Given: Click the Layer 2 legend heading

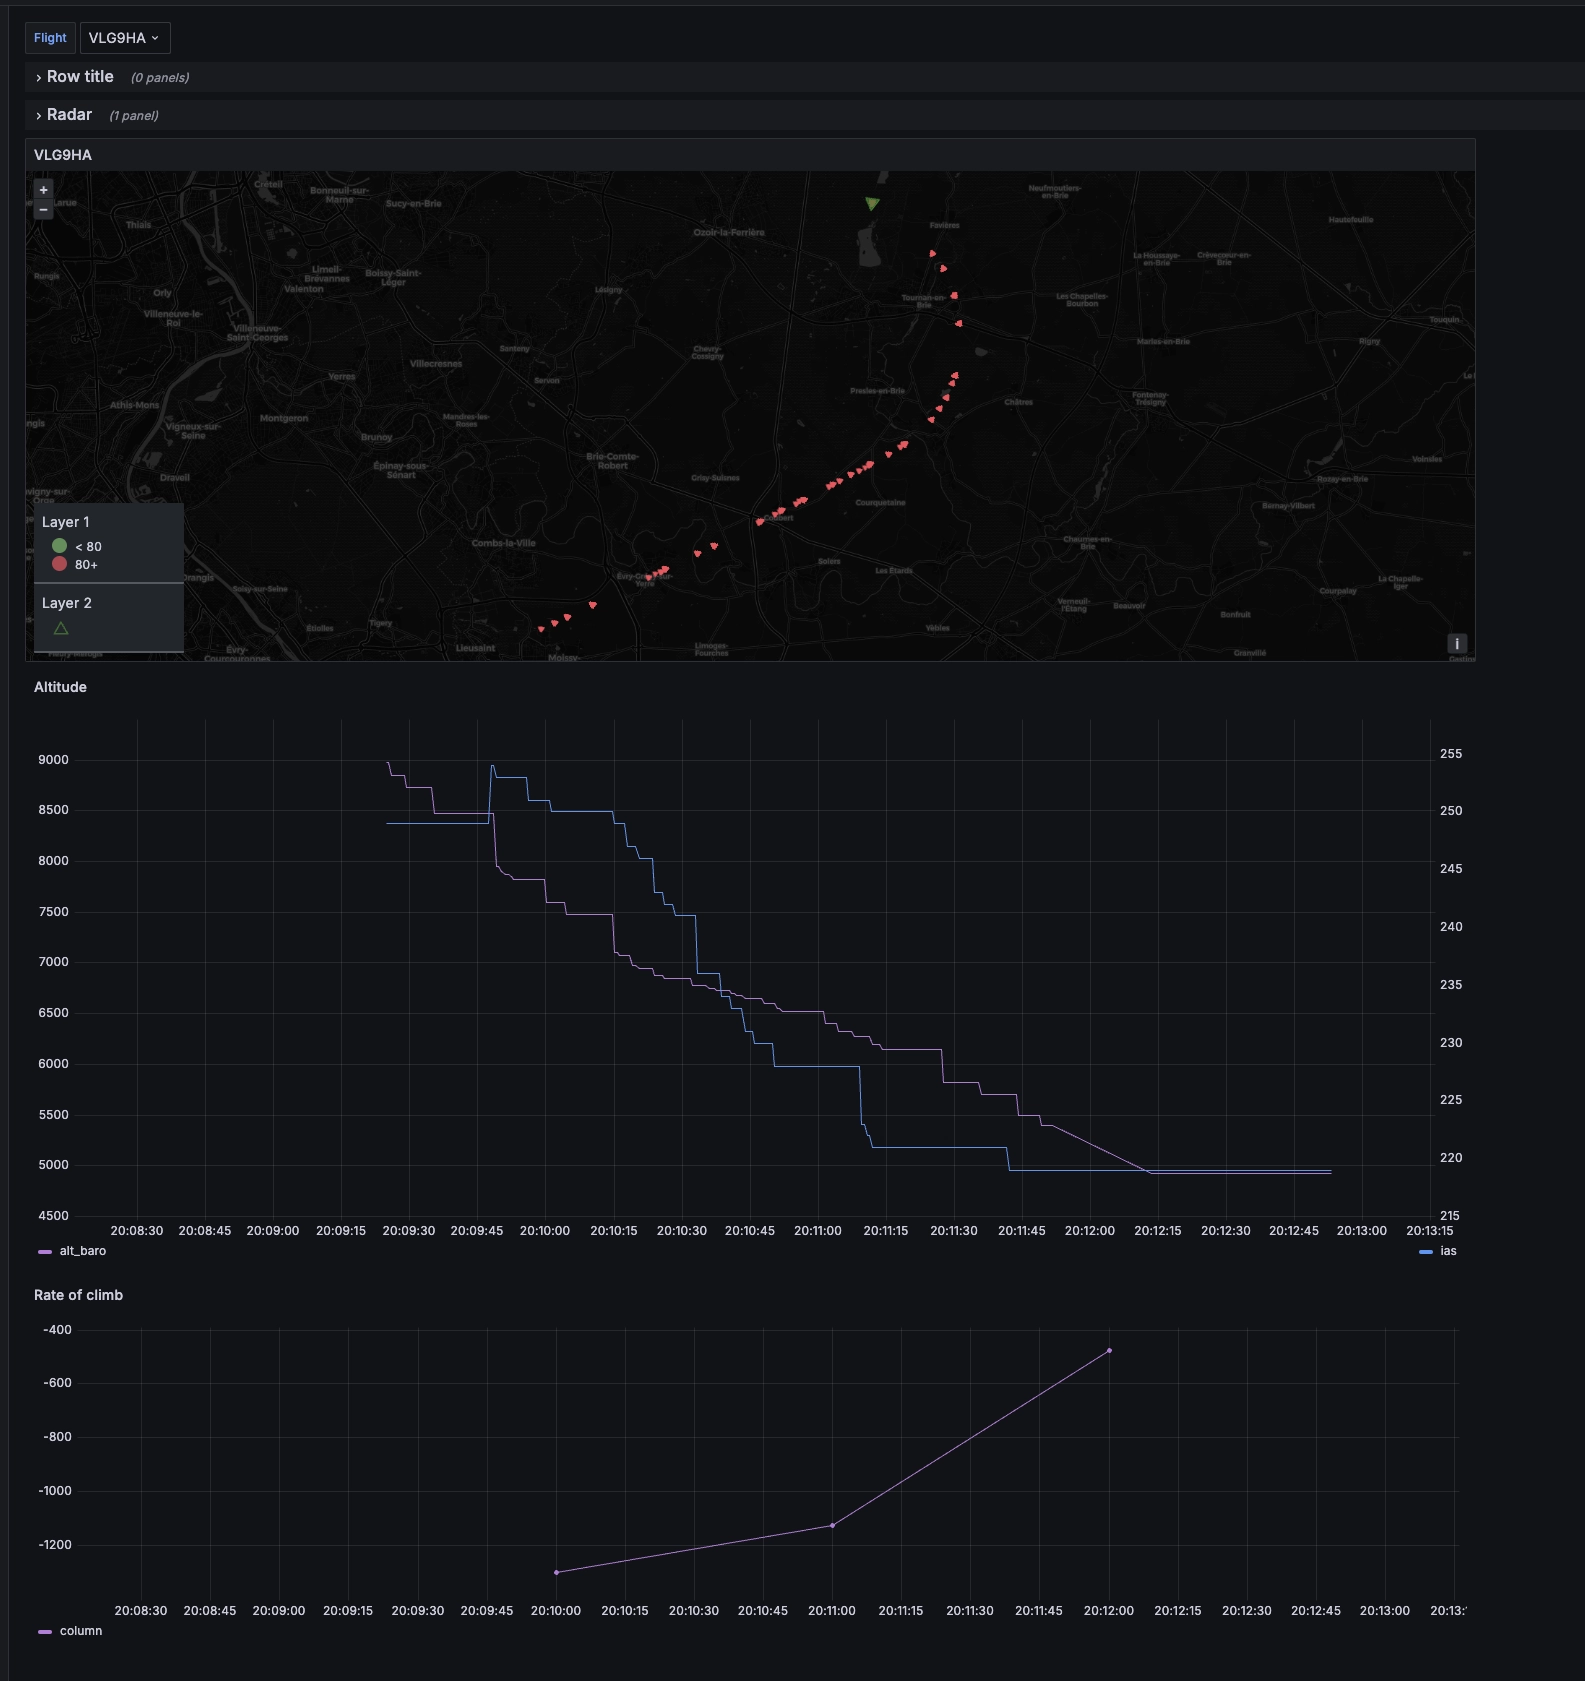Looking at the screenshot, I should click(67, 603).
